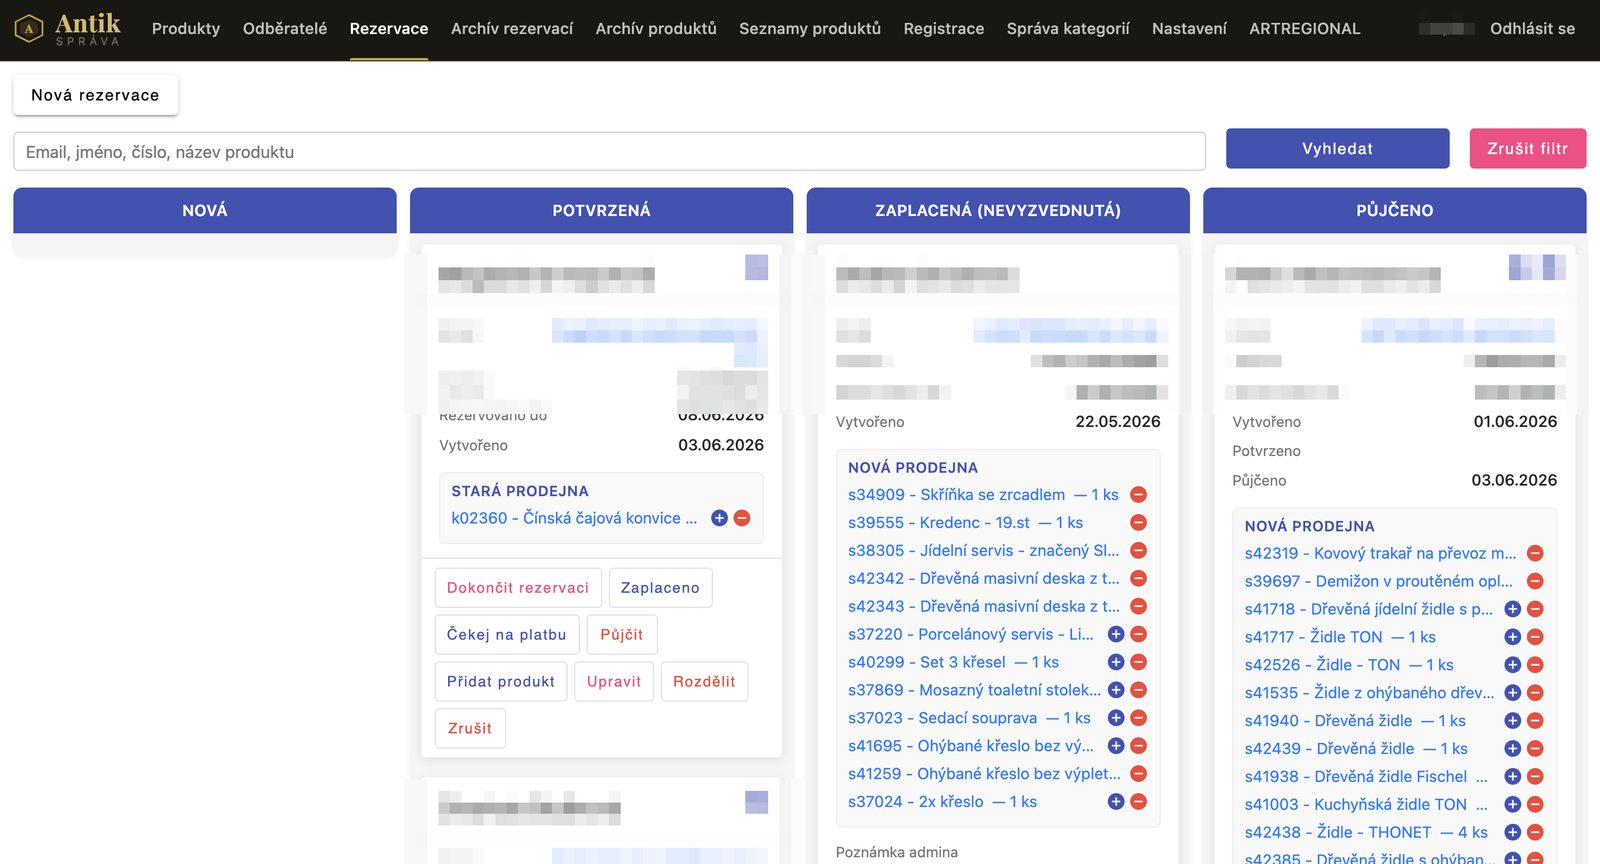Remove s37869 Mosazný toaletní stolek
1600x864 pixels.
pos(1138,691)
